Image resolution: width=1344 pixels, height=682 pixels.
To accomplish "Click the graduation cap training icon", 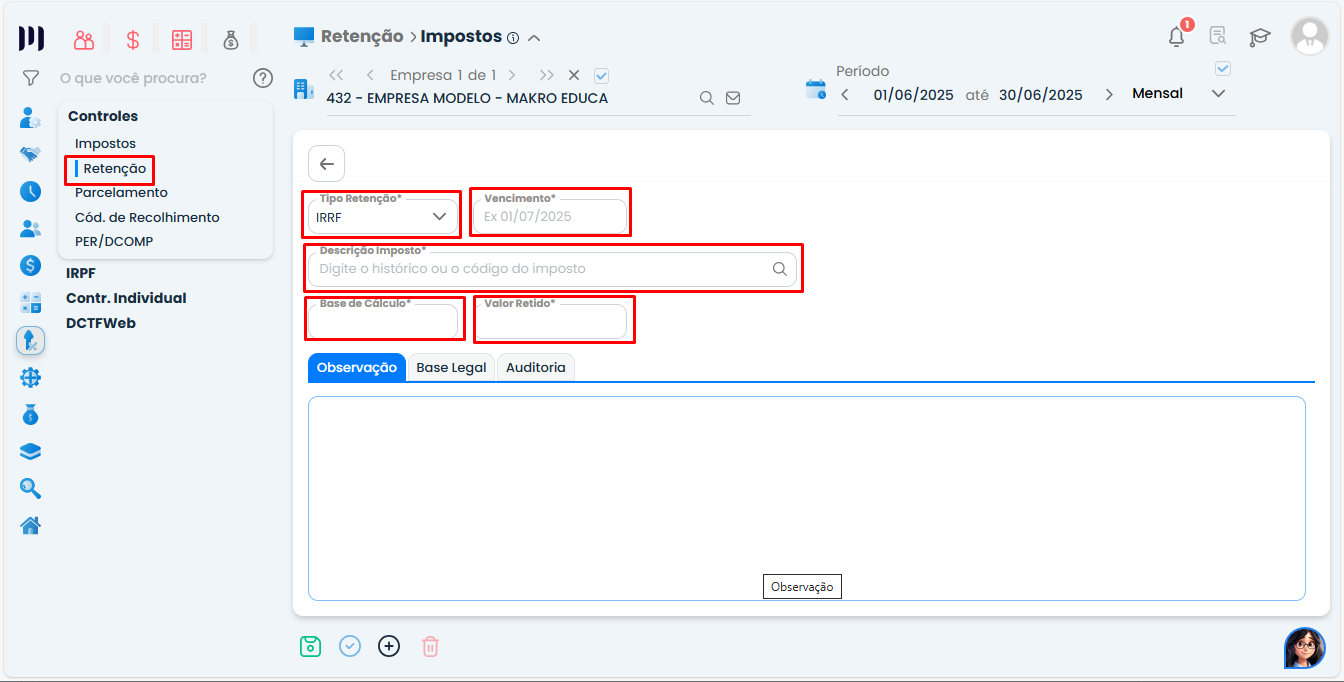I will click(x=1260, y=36).
